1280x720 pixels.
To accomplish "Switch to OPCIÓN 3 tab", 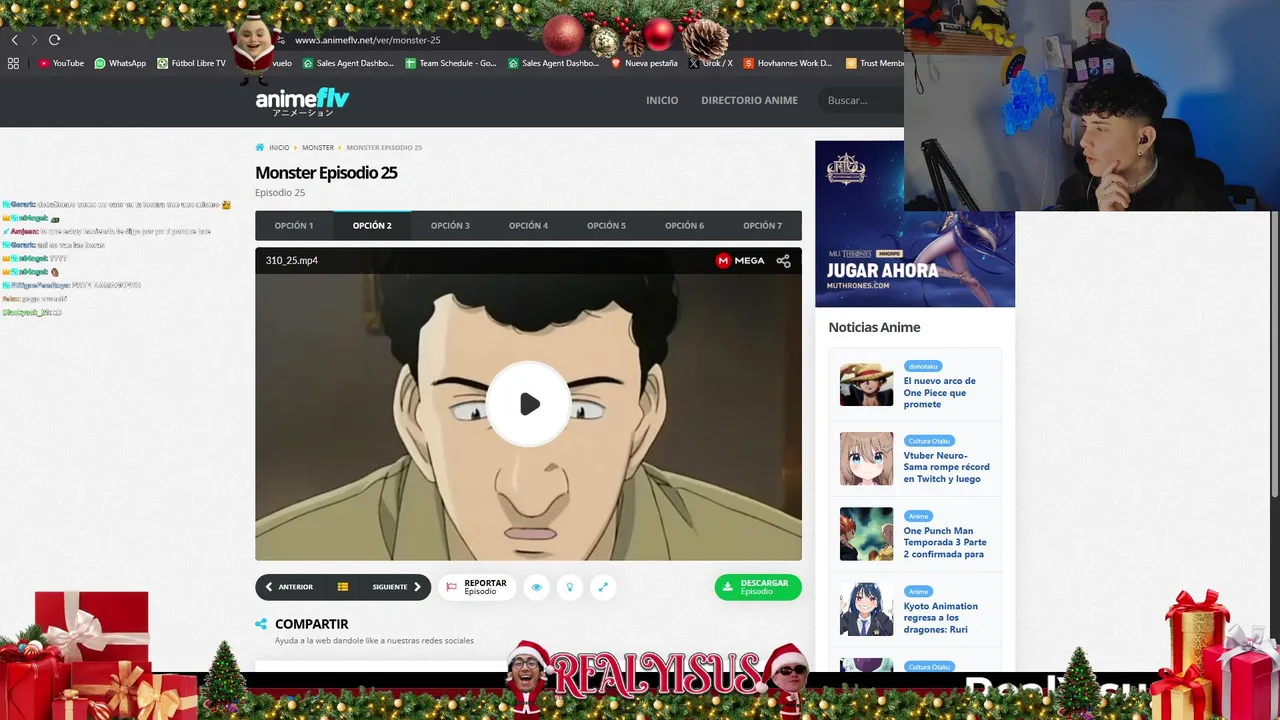I will [x=450, y=226].
